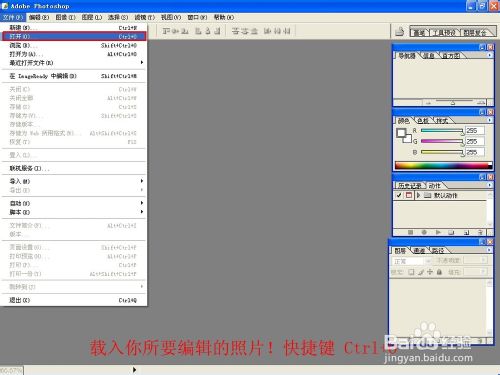Click the distribute left edges icon
Viewport: 500px width, 375px height.
coord(267,31)
